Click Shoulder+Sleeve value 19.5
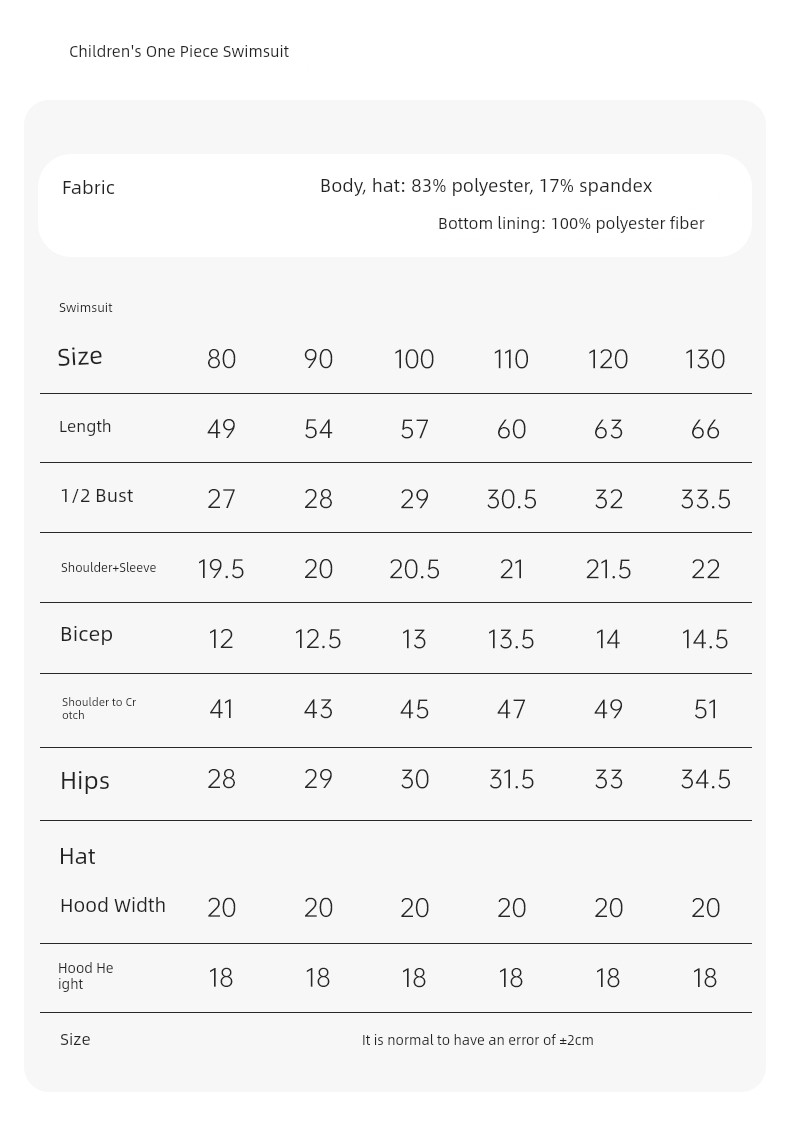Image resolution: width=790 pixels, height=1125 pixels. click(x=221, y=569)
